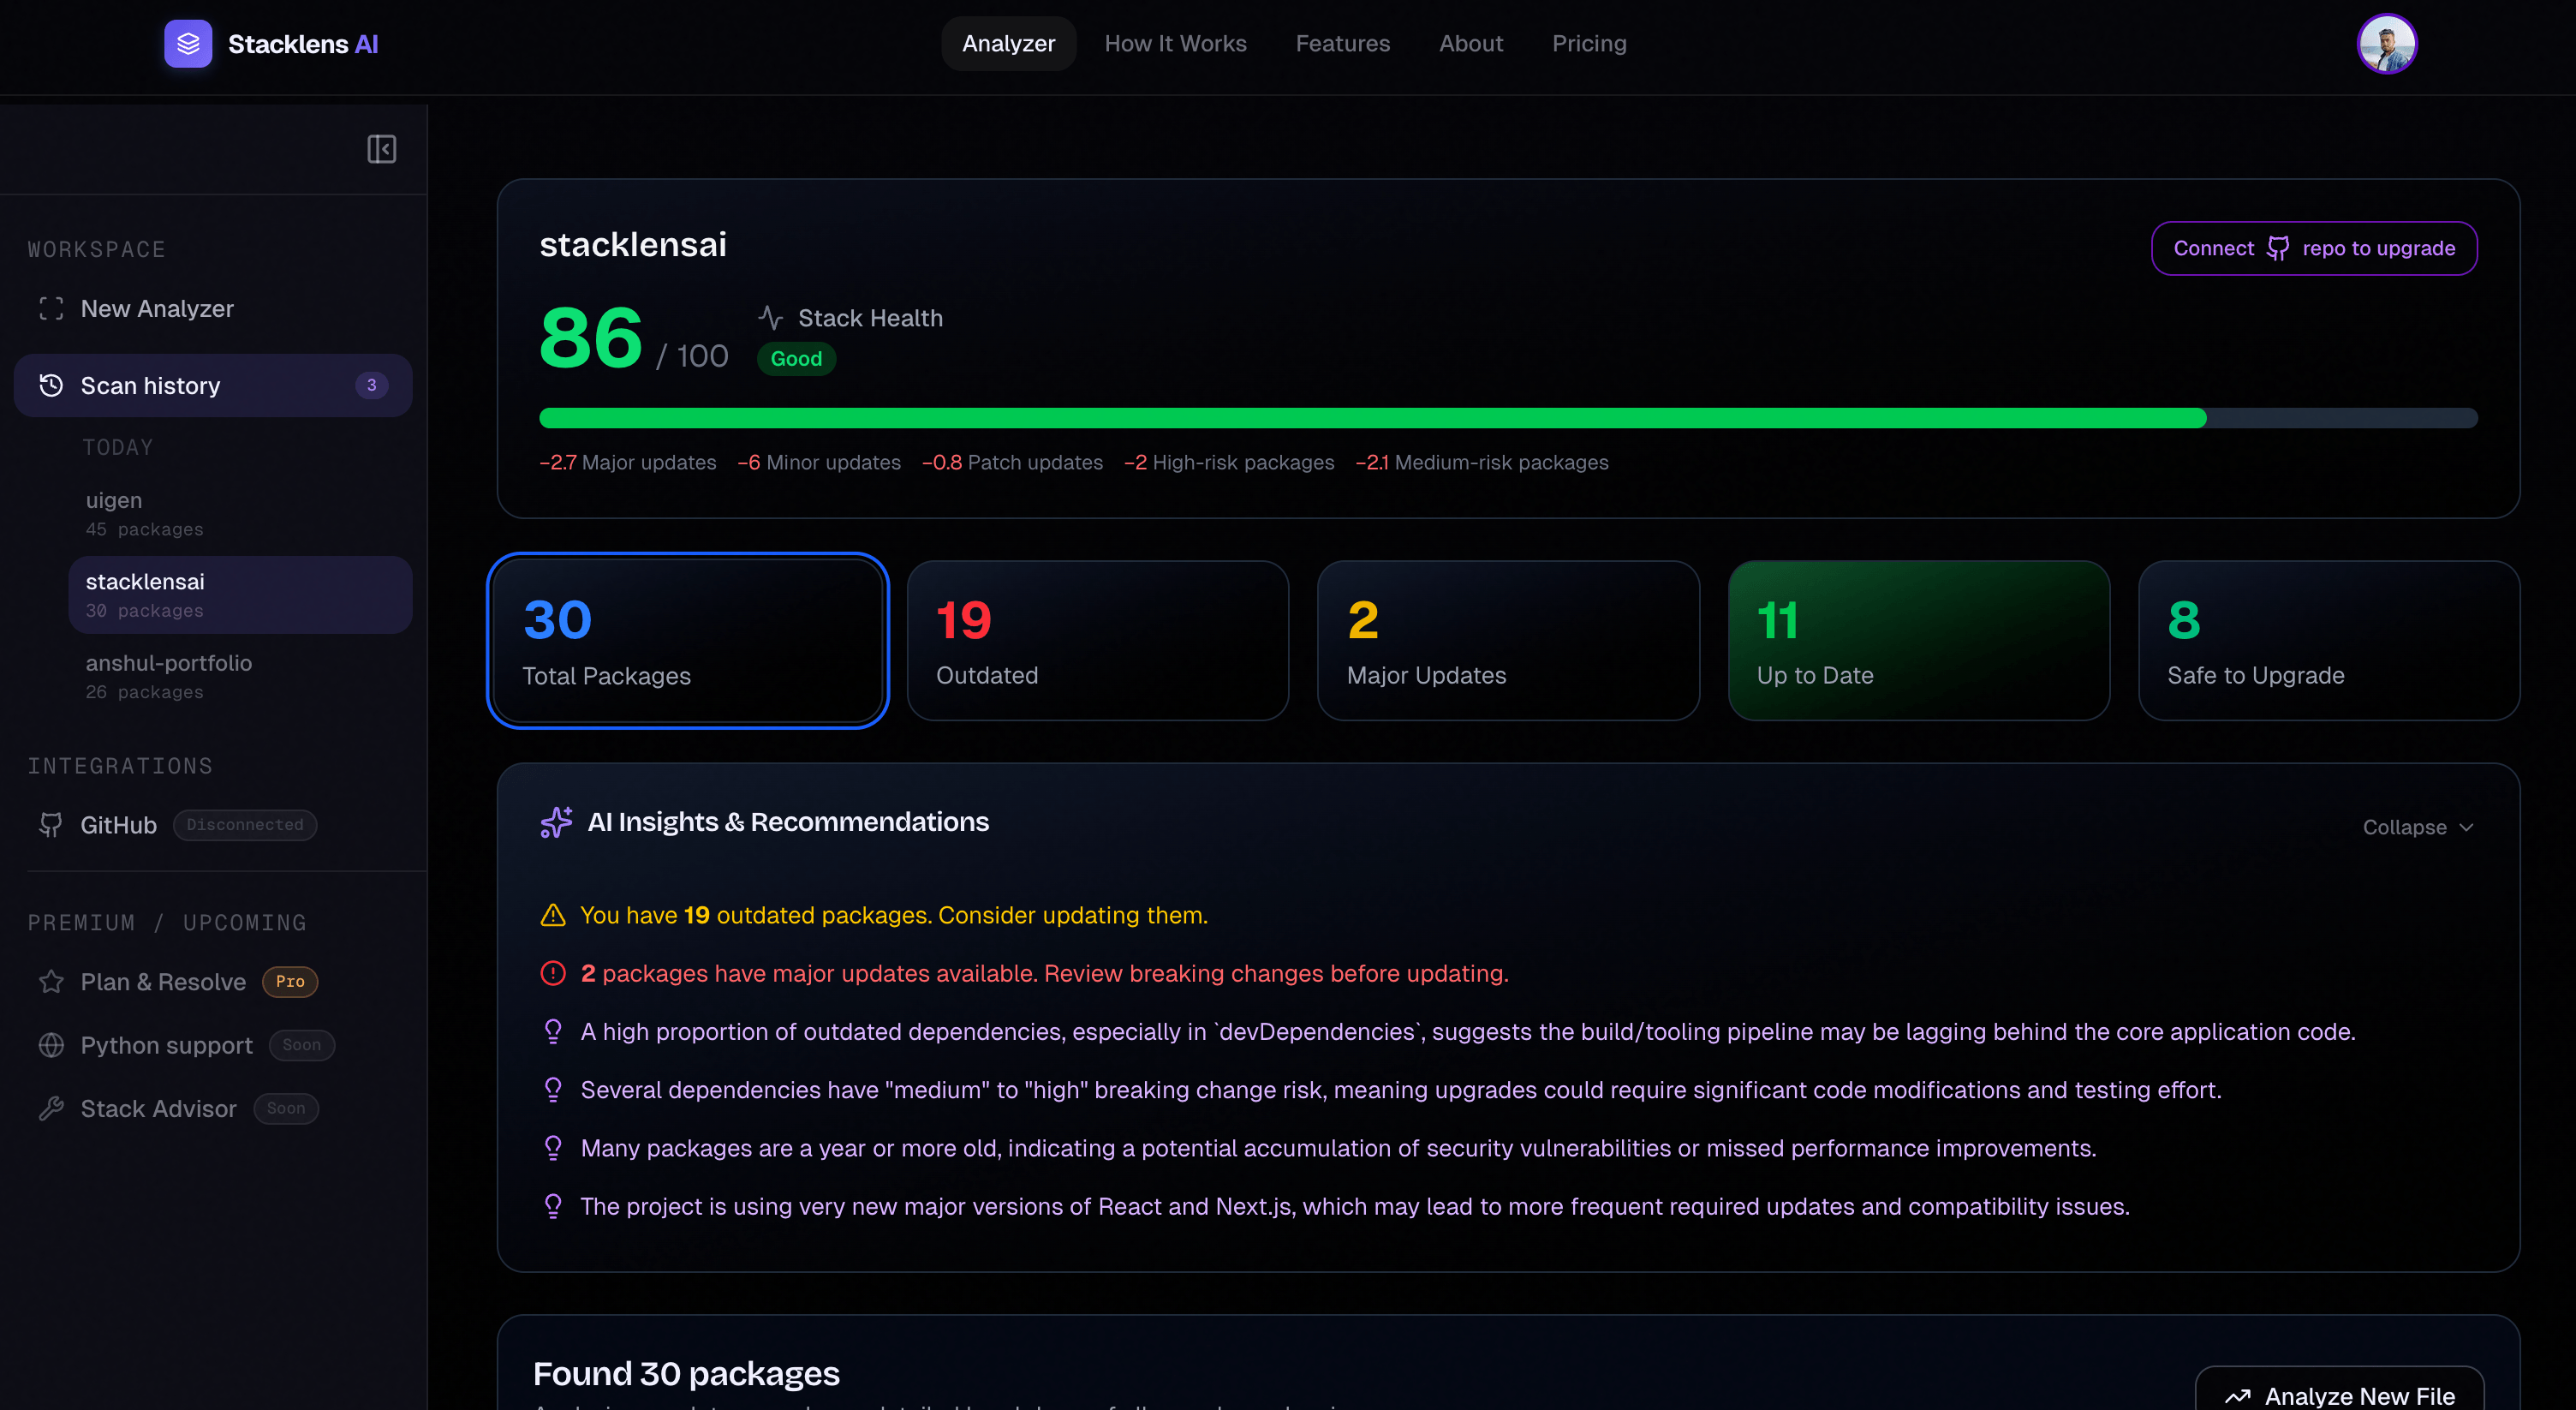Viewport: 2576px width, 1410px height.
Task: Click the Python support globe icon
Action: click(51, 1045)
